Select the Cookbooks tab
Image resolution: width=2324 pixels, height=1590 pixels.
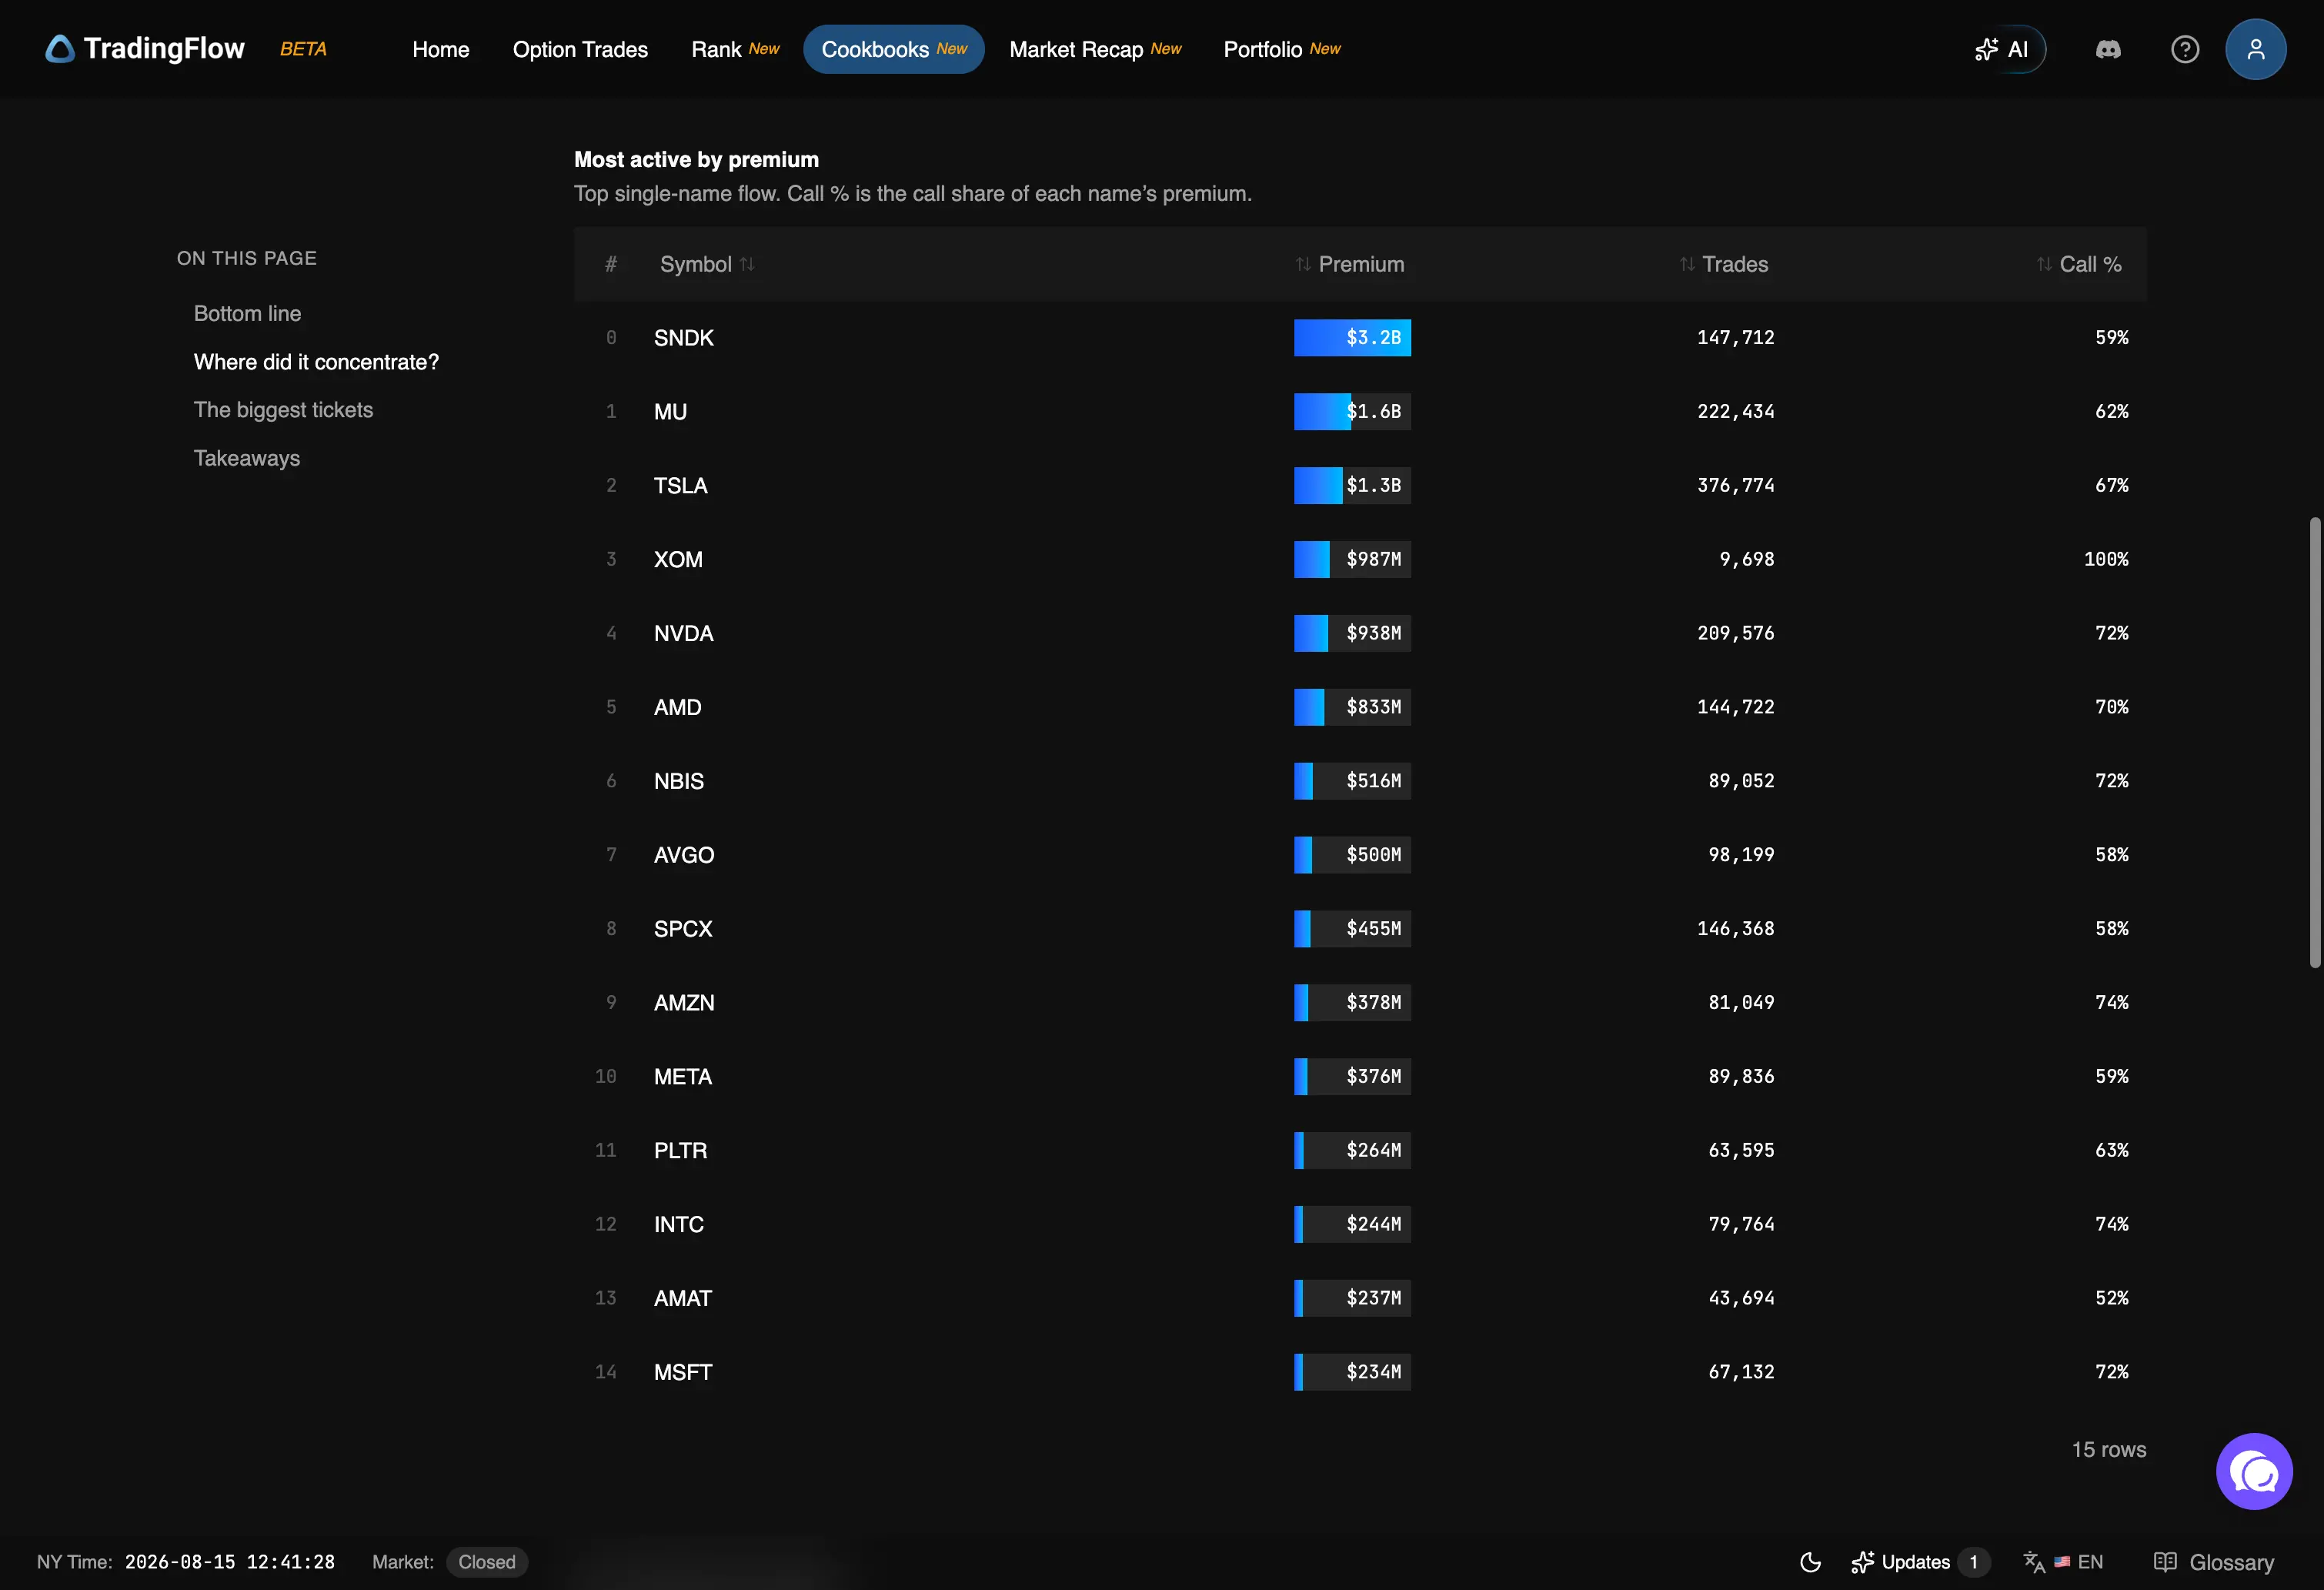pyautogui.click(x=894, y=49)
